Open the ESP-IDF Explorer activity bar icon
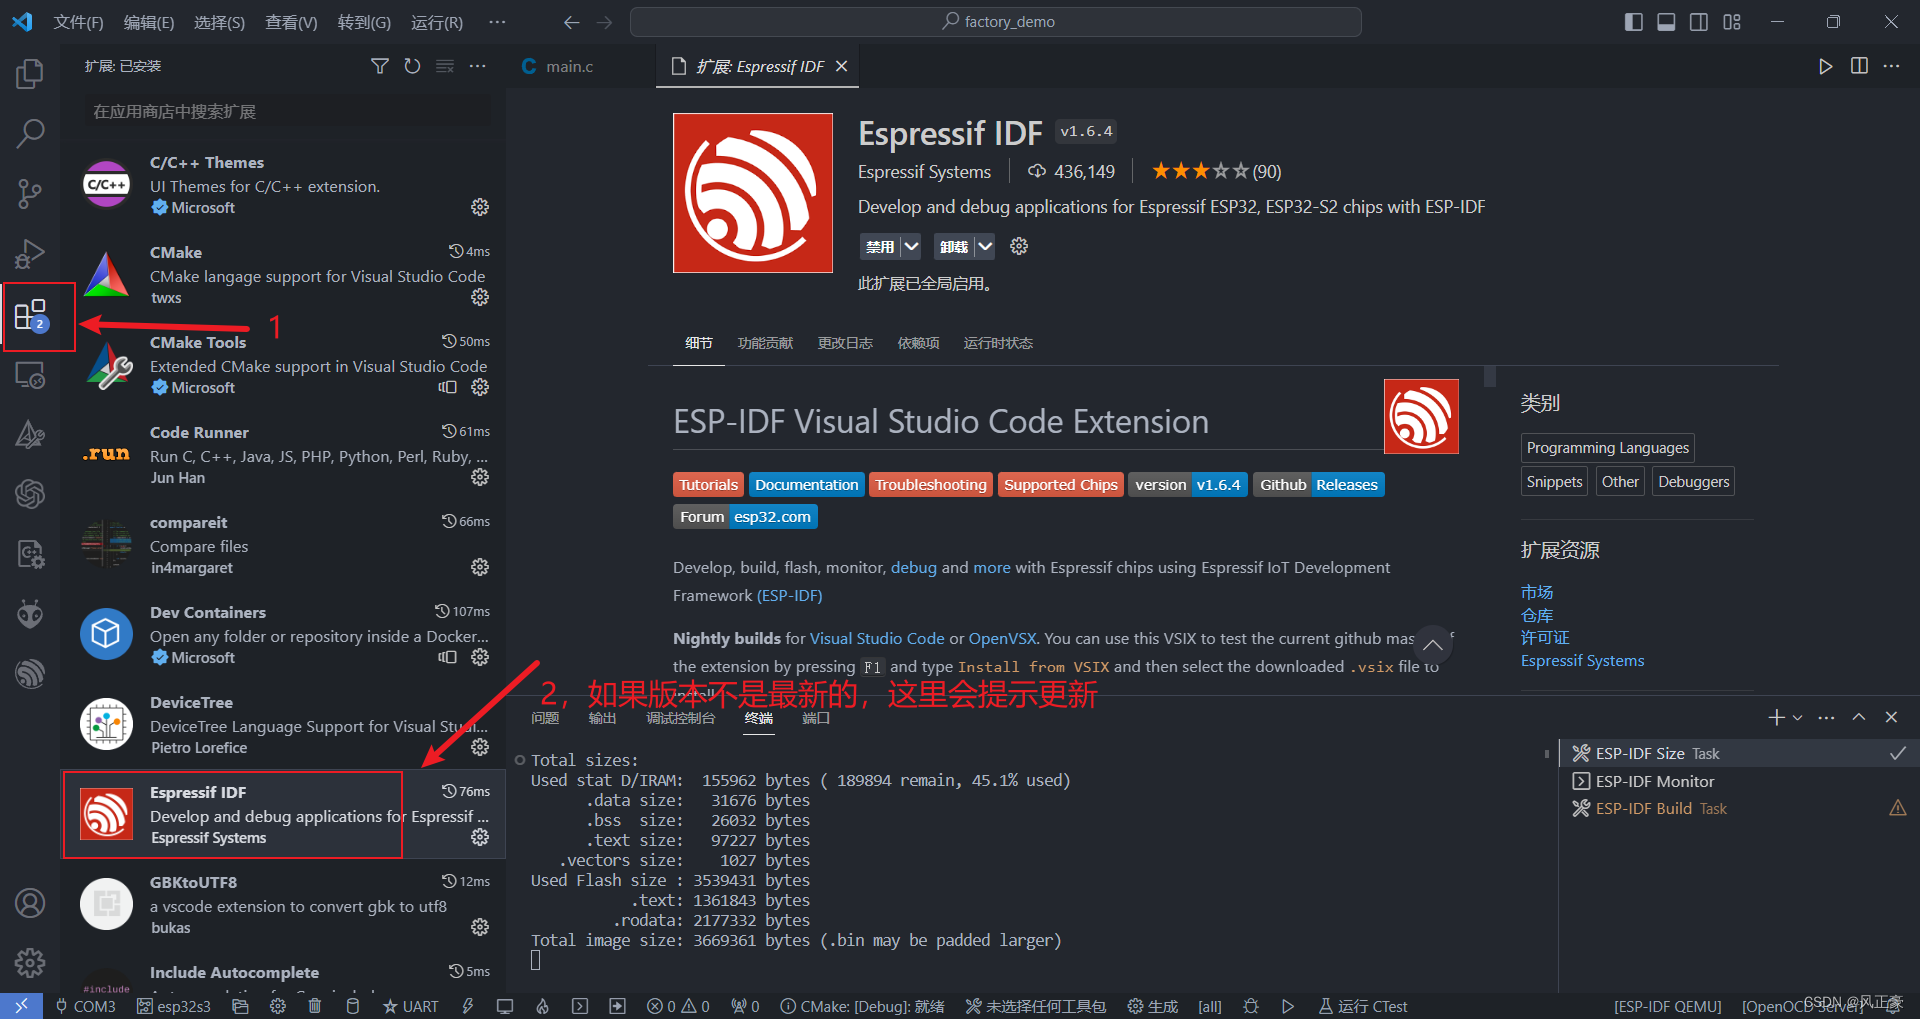Image resolution: width=1920 pixels, height=1019 pixels. (x=30, y=673)
